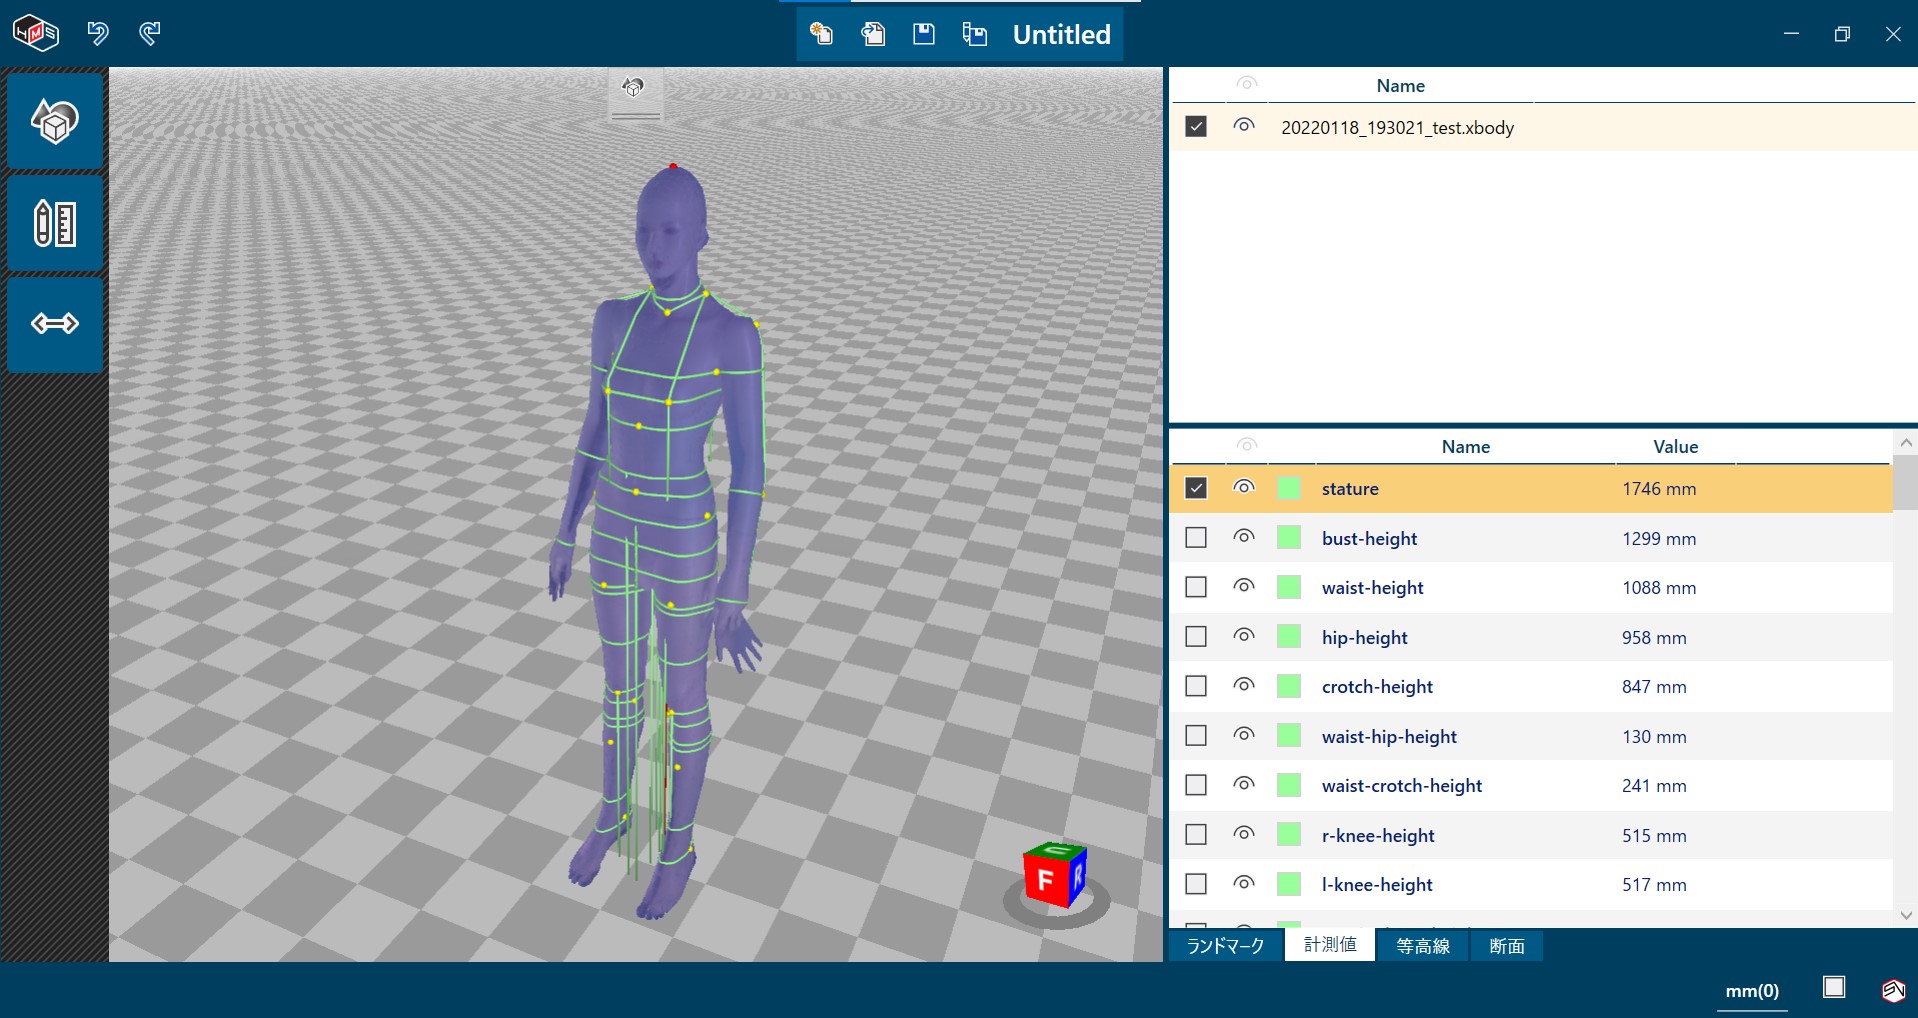
Task: Switch to the 断面 tab
Action: [x=1506, y=945]
